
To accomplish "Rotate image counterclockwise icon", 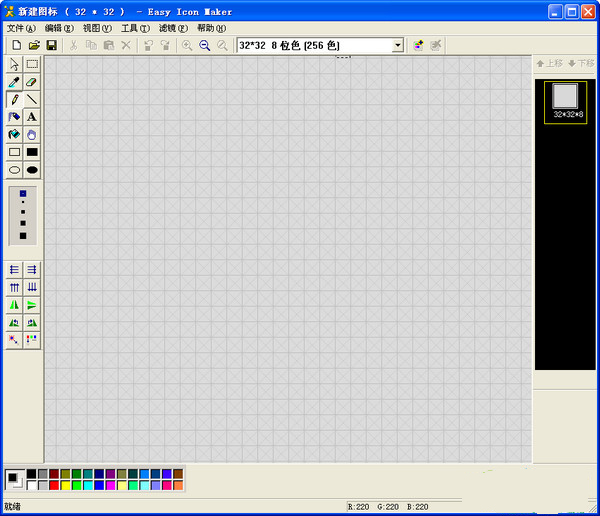I will [15, 323].
